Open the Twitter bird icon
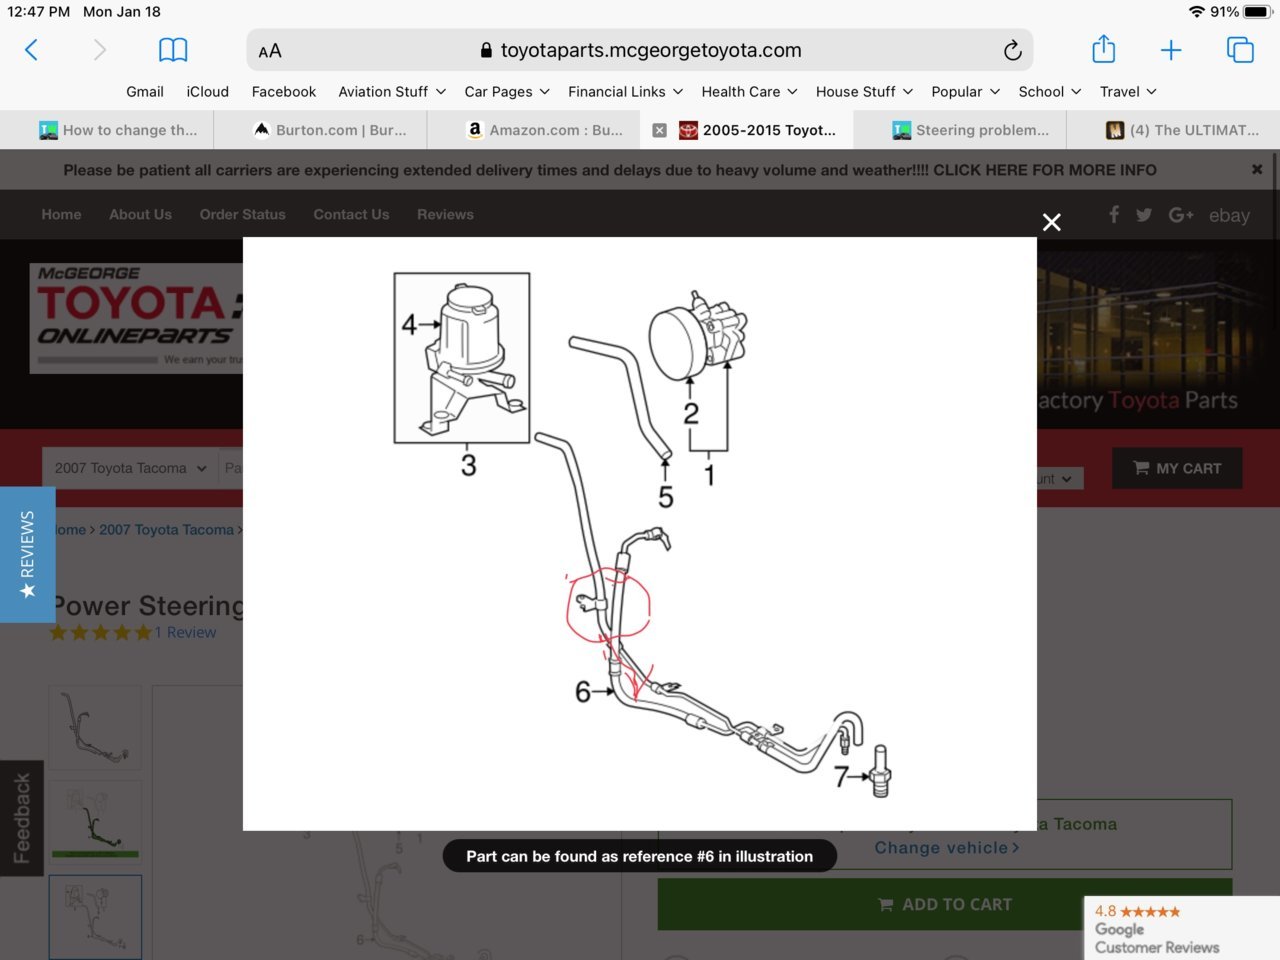Image resolution: width=1280 pixels, height=960 pixels. [x=1144, y=214]
